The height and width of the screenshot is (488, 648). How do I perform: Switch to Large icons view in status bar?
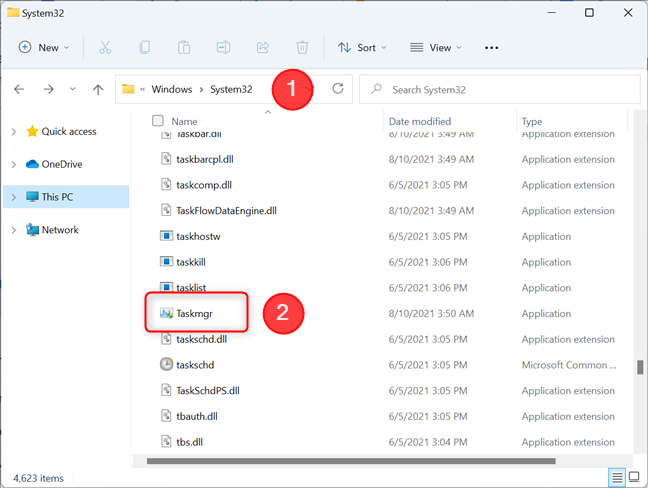pos(634,477)
